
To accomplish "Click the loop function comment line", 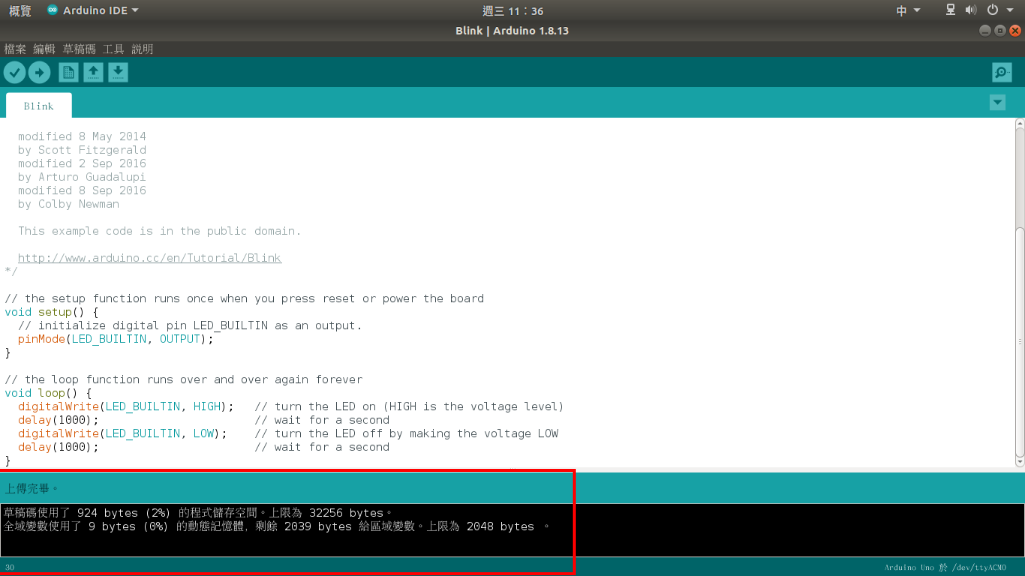I will point(184,379).
